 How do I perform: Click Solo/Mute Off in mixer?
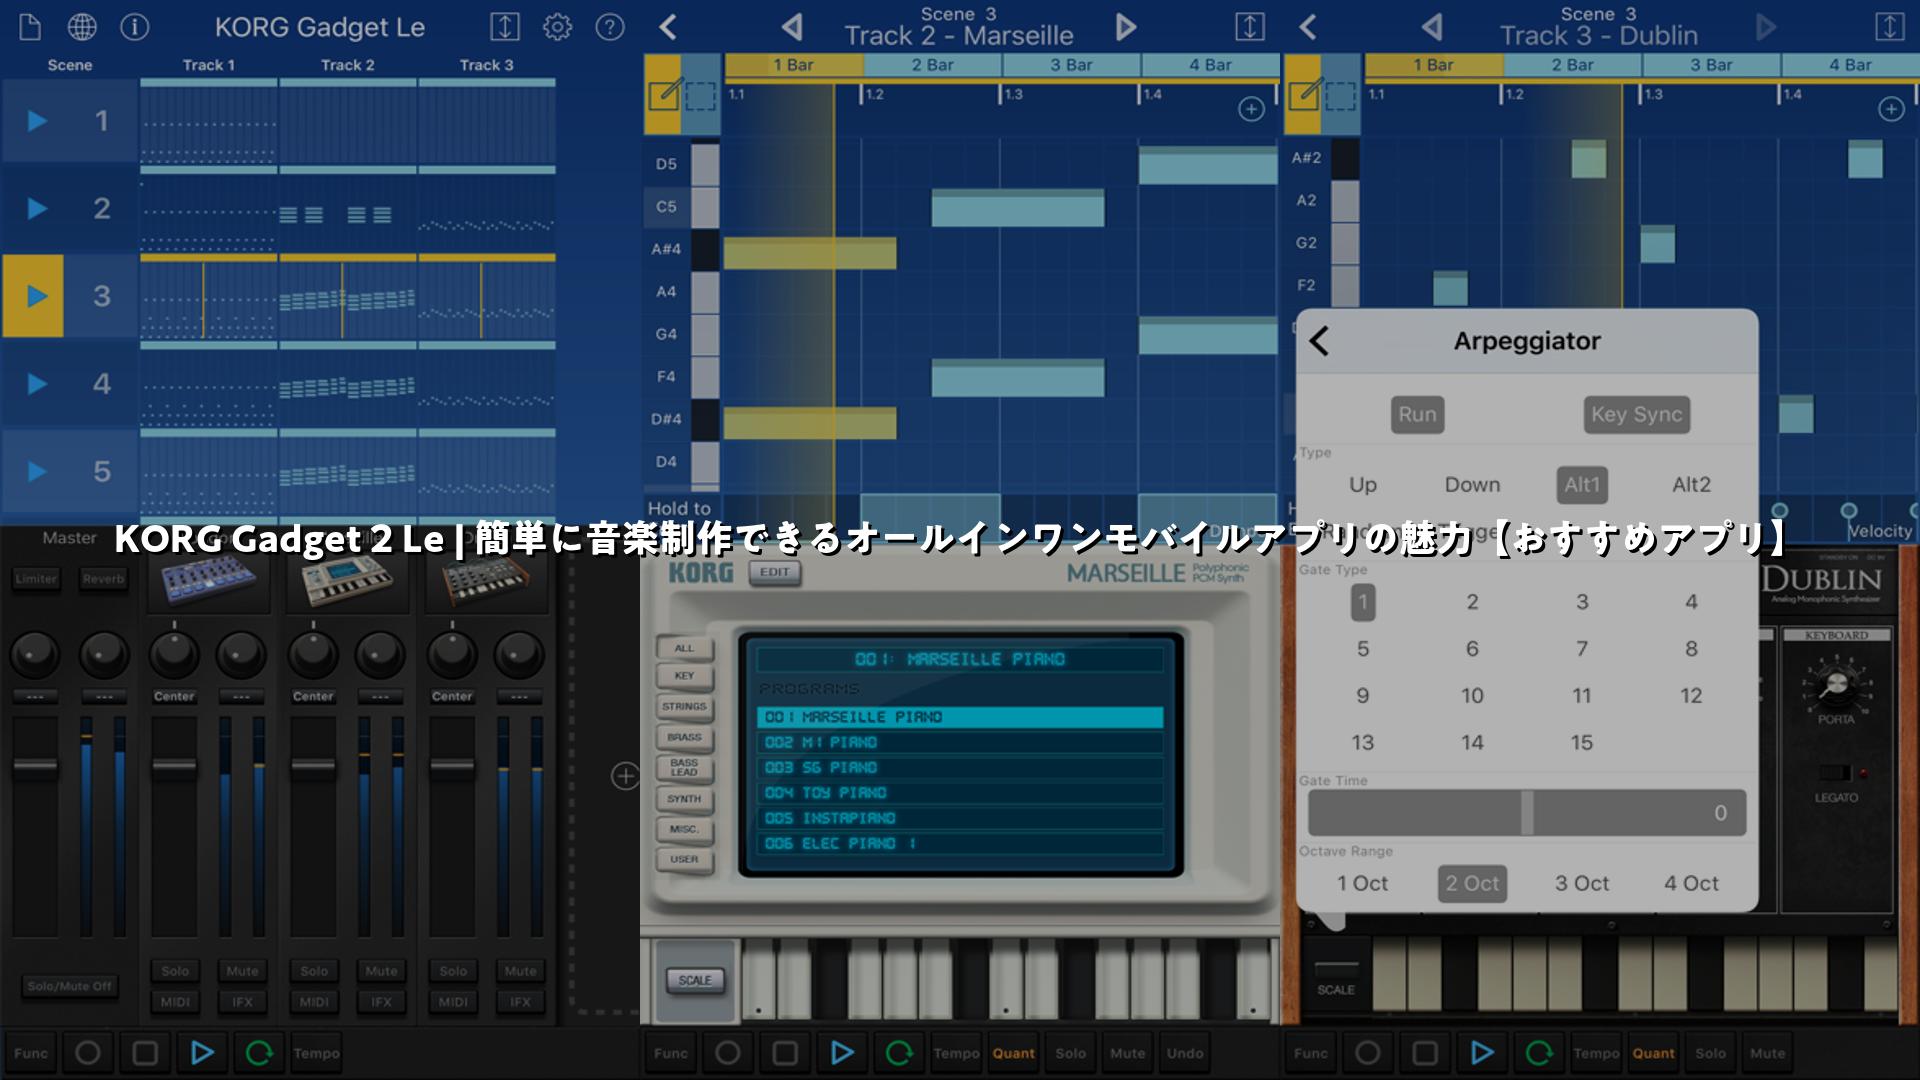coord(69,986)
